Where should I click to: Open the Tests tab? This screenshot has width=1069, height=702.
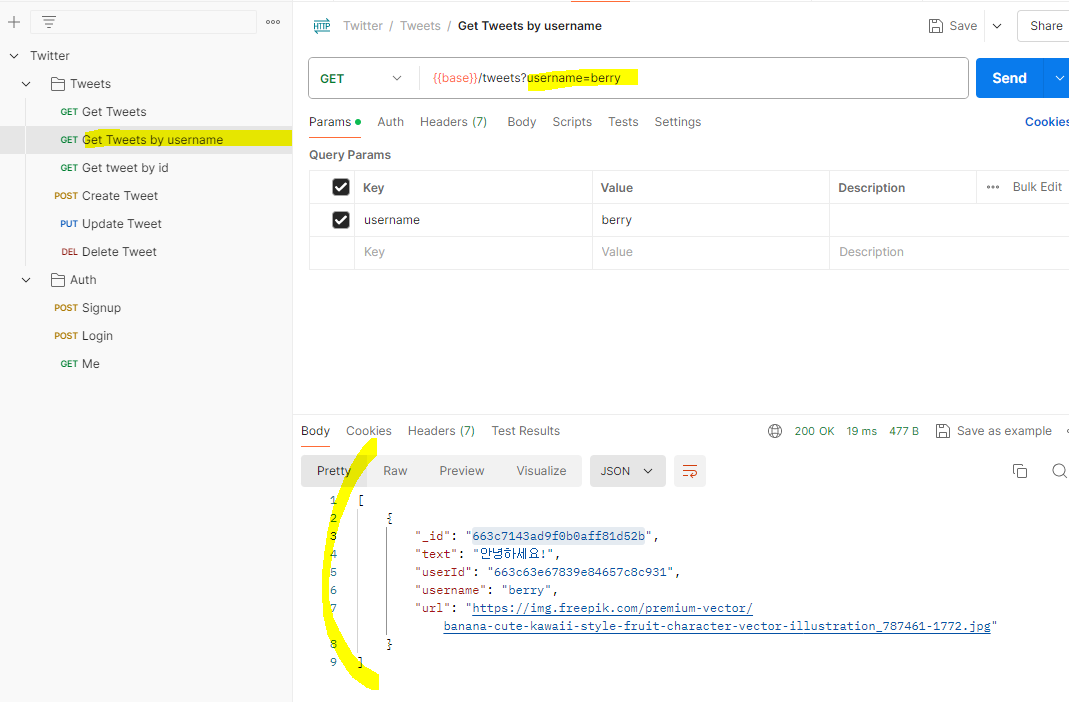[x=623, y=122]
